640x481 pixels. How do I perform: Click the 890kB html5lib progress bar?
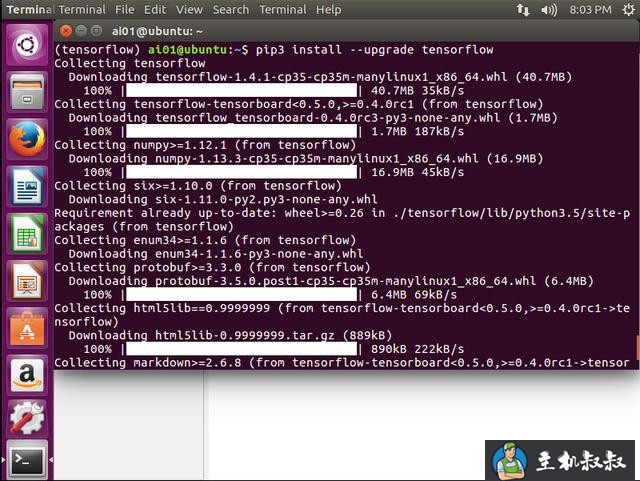click(x=241, y=349)
